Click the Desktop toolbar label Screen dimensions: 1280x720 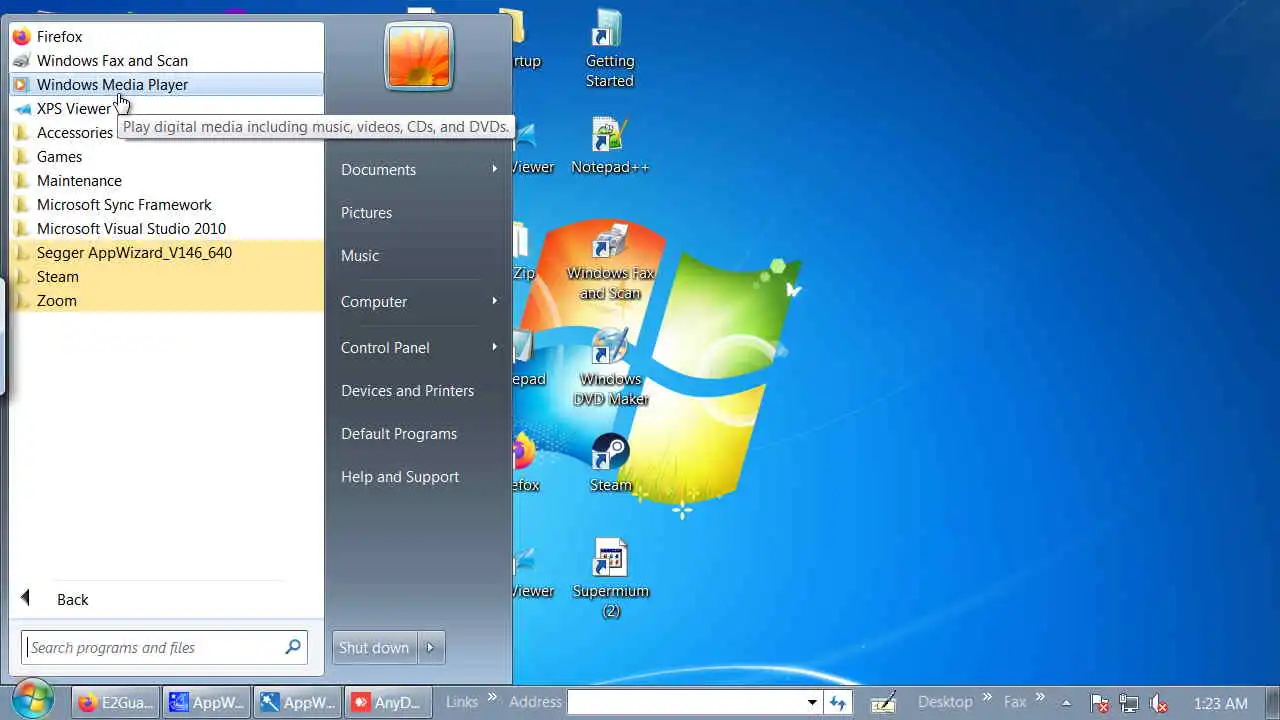pos(945,702)
